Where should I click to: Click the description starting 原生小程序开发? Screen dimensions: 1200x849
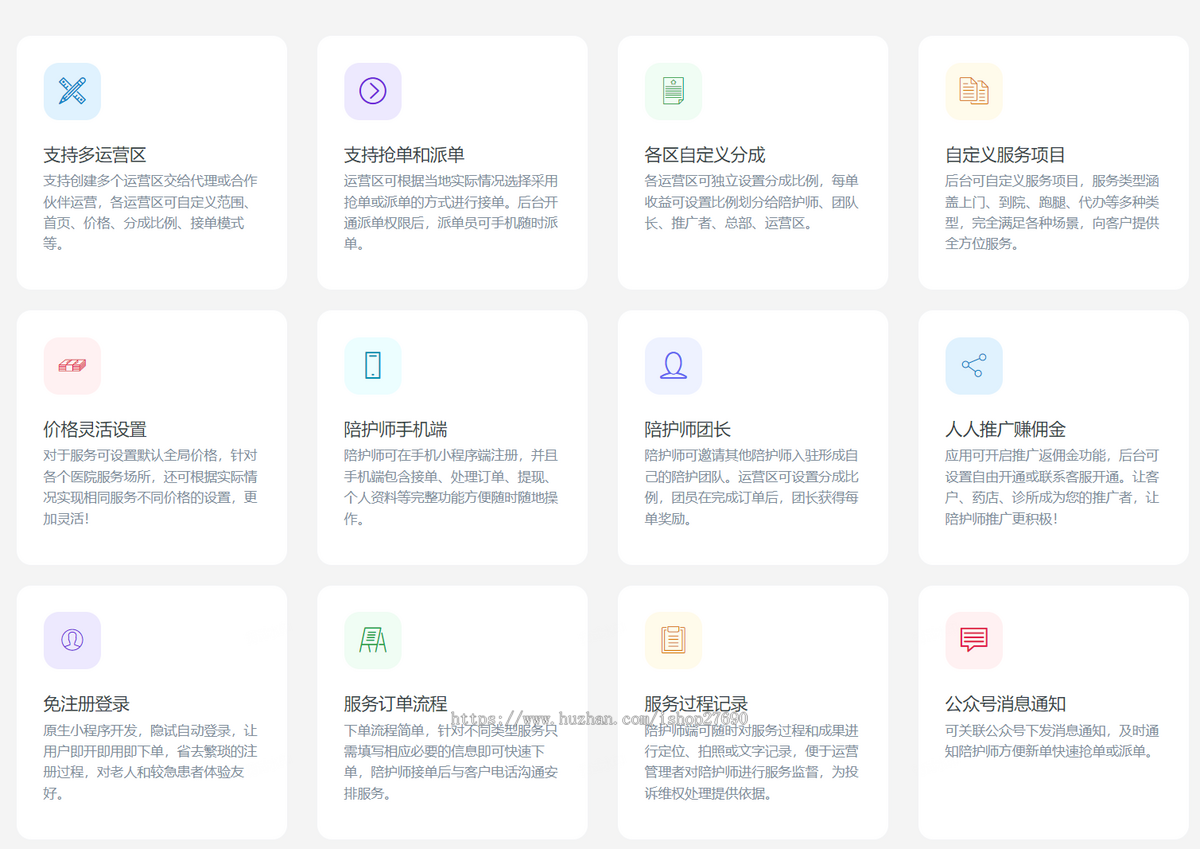[x=151, y=762]
